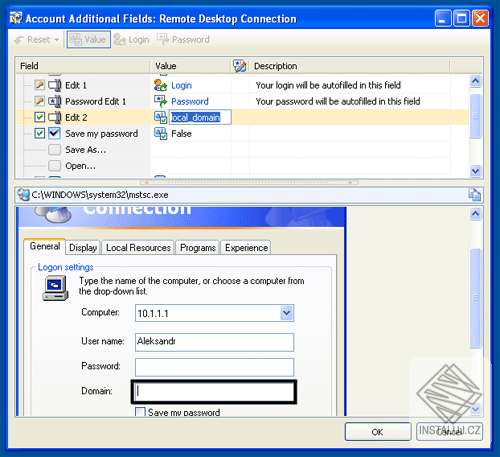
Task: Click the Password value icon in Value column
Action: pyautogui.click(x=160, y=101)
